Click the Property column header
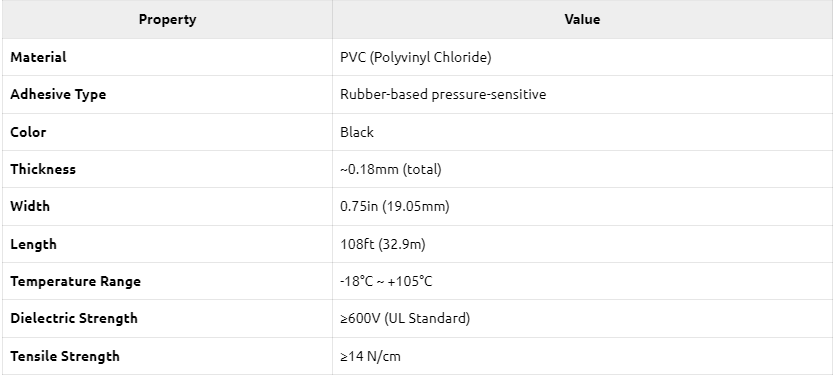 click(167, 20)
